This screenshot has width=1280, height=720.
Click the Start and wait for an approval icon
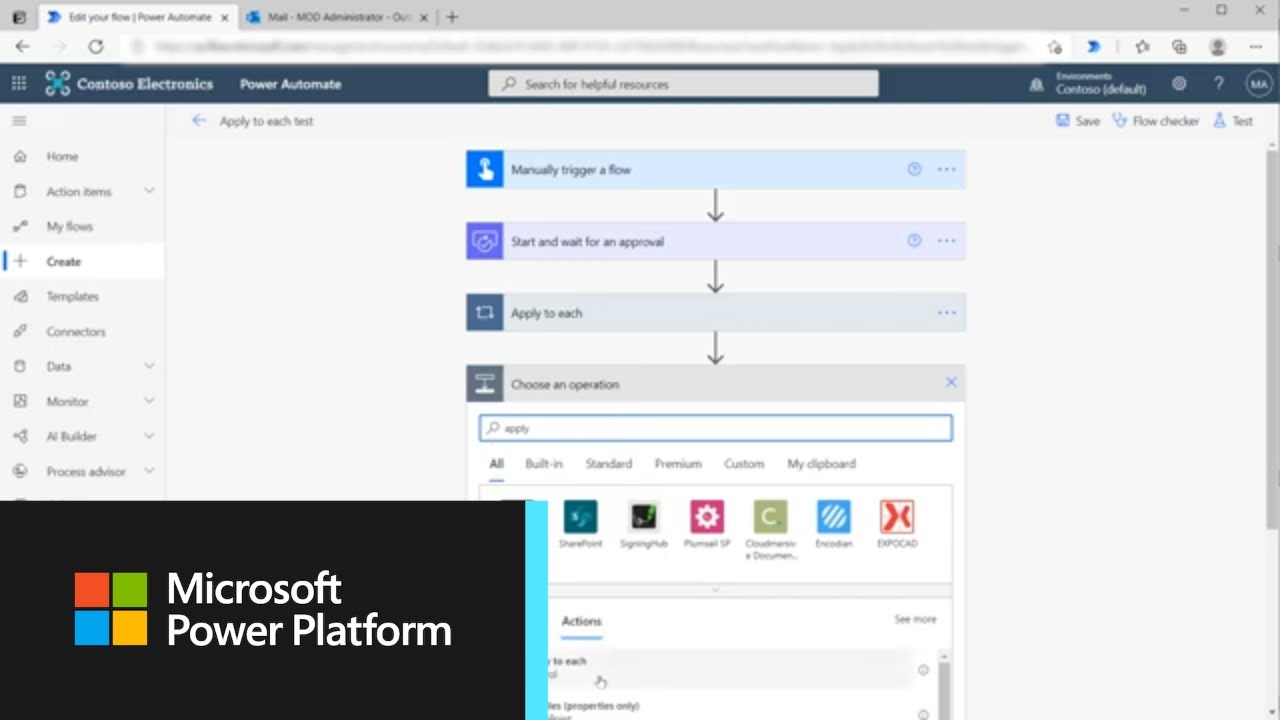pyautogui.click(x=484, y=241)
